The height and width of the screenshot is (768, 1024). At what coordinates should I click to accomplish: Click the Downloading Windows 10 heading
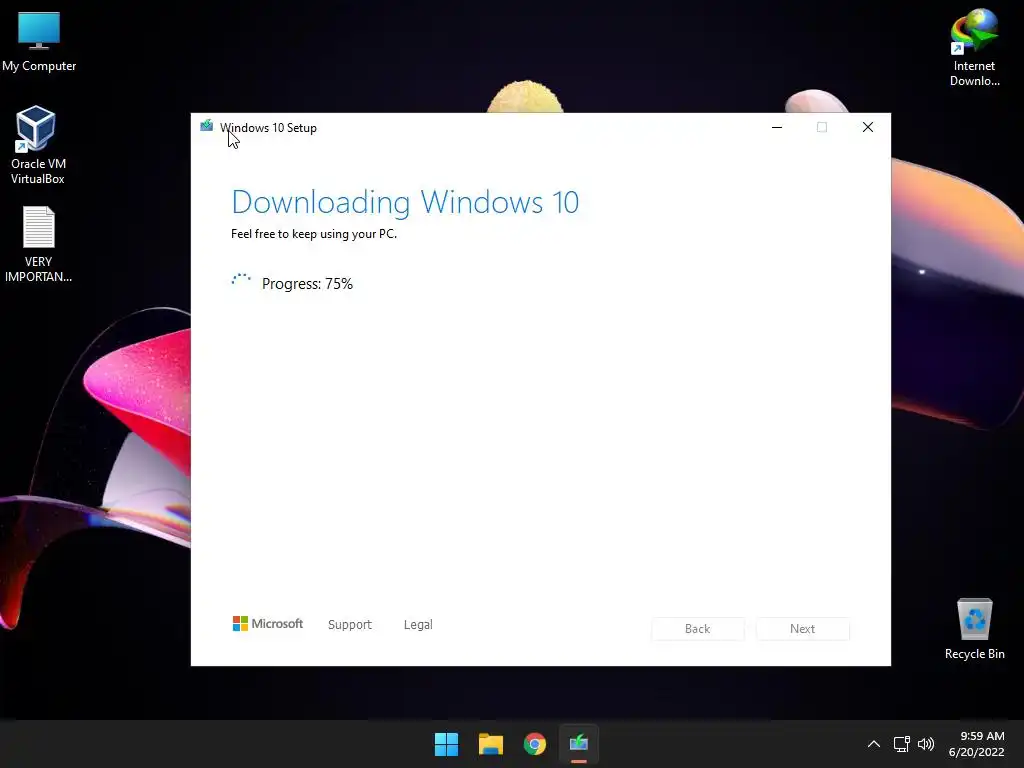(x=405, y=202)
